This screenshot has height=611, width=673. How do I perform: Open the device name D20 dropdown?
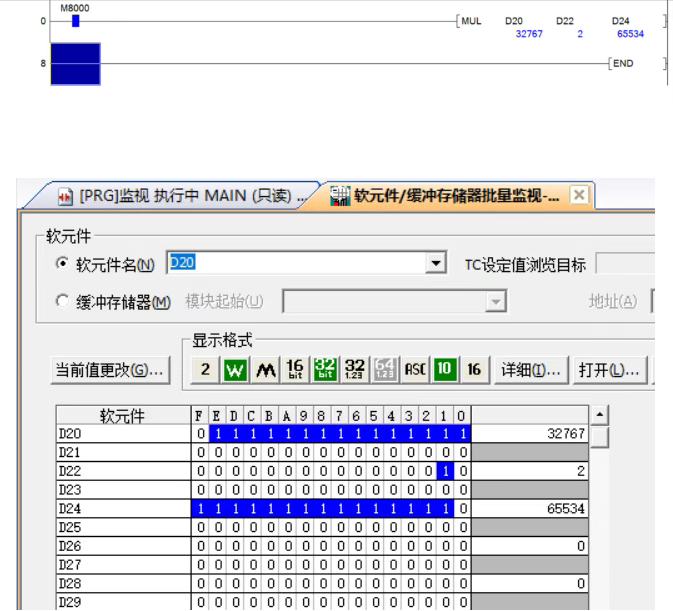pyautogui.click(x=433, y=264)
